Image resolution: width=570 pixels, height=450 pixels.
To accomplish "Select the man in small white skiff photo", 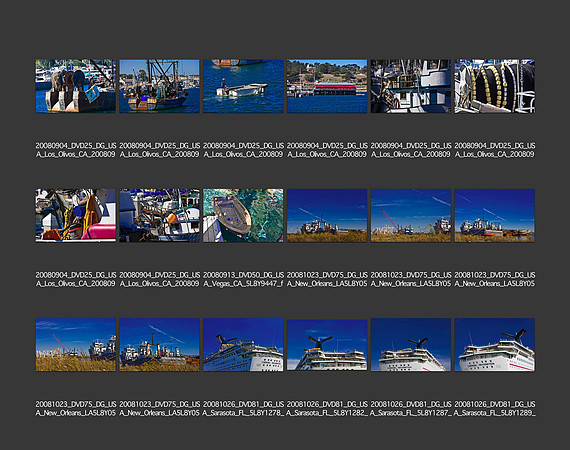I will (243, 86).
